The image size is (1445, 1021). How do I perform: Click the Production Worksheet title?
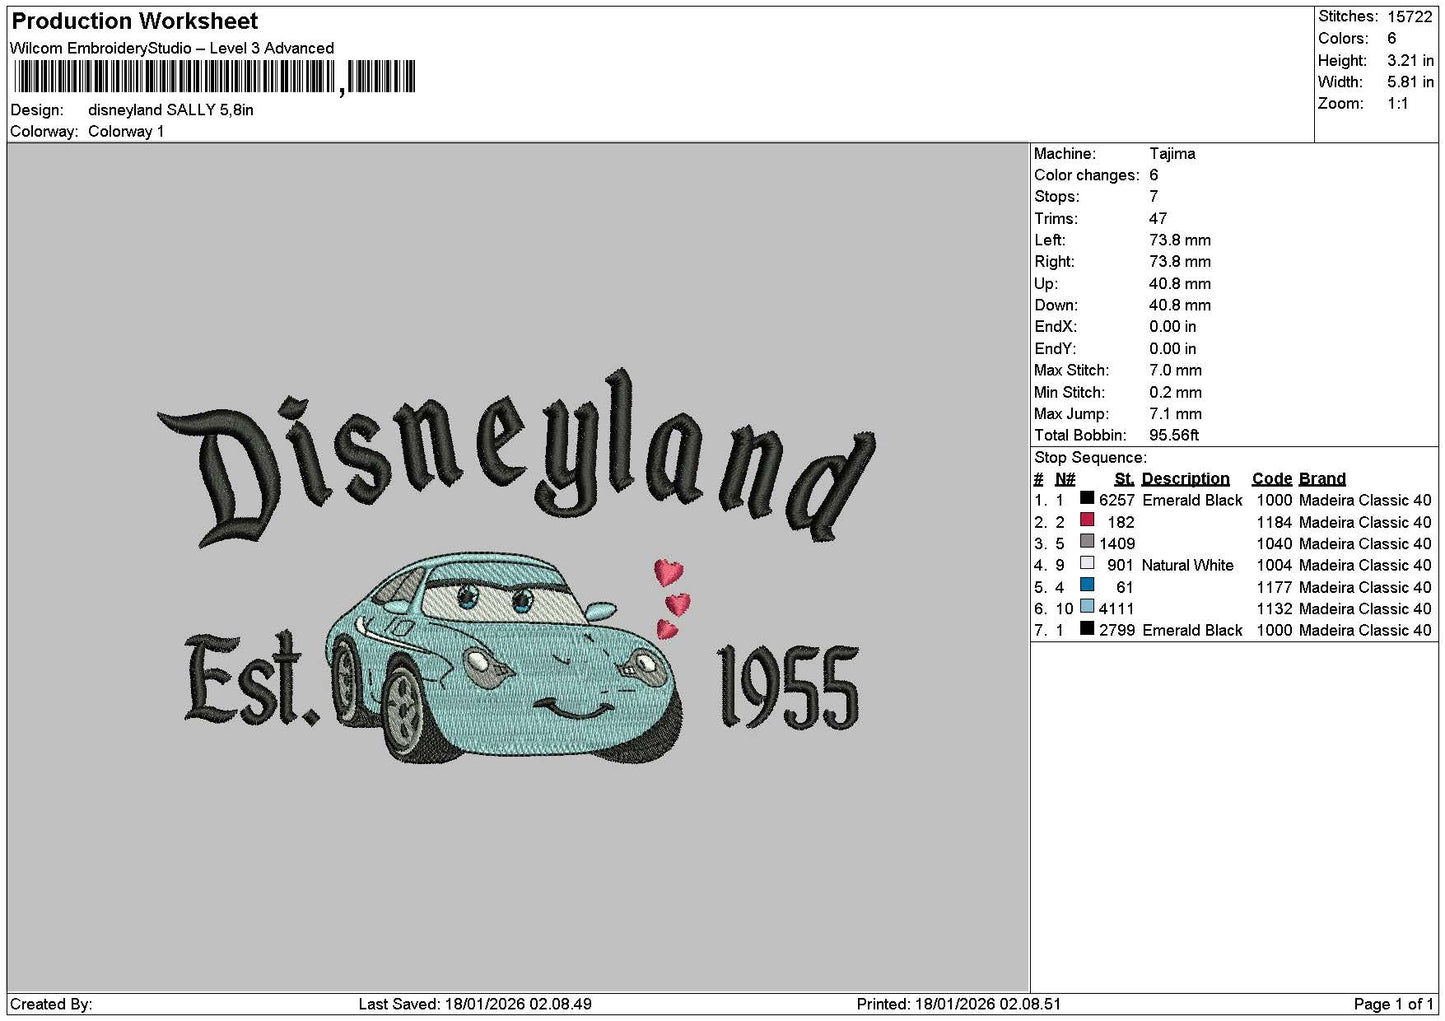point(135,21)
